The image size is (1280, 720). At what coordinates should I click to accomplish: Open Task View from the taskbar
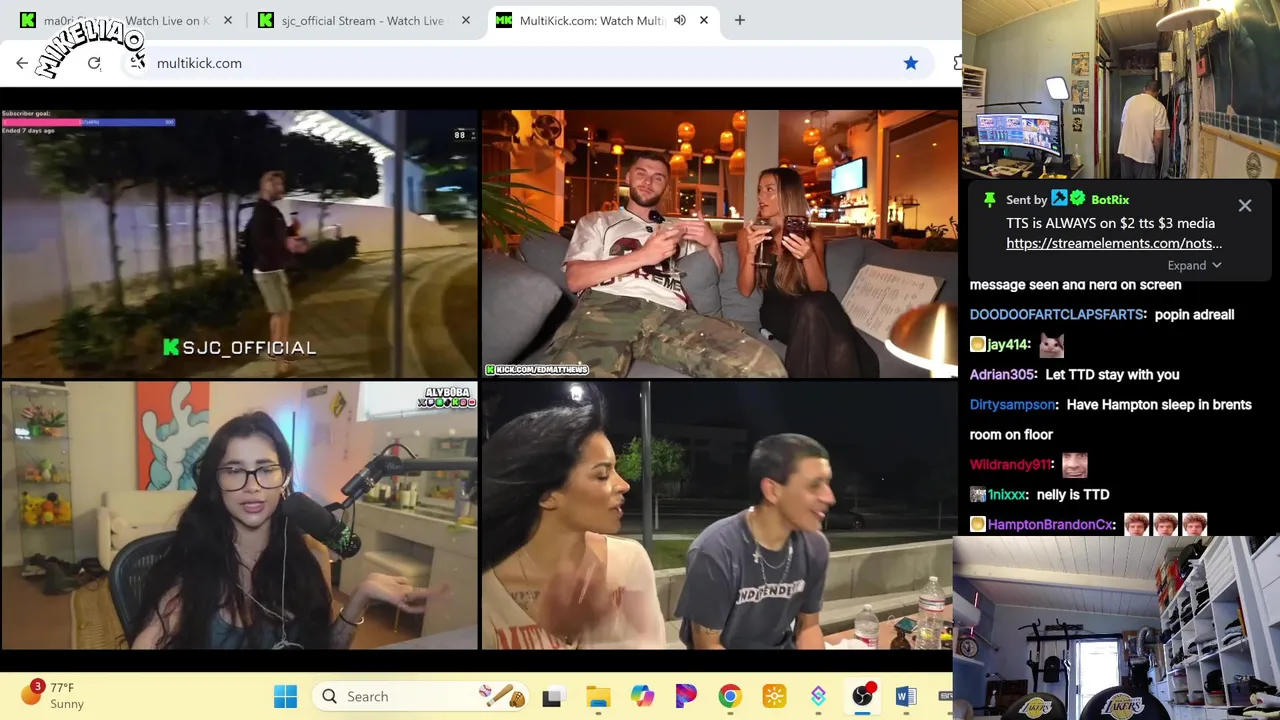pos(552,697)
